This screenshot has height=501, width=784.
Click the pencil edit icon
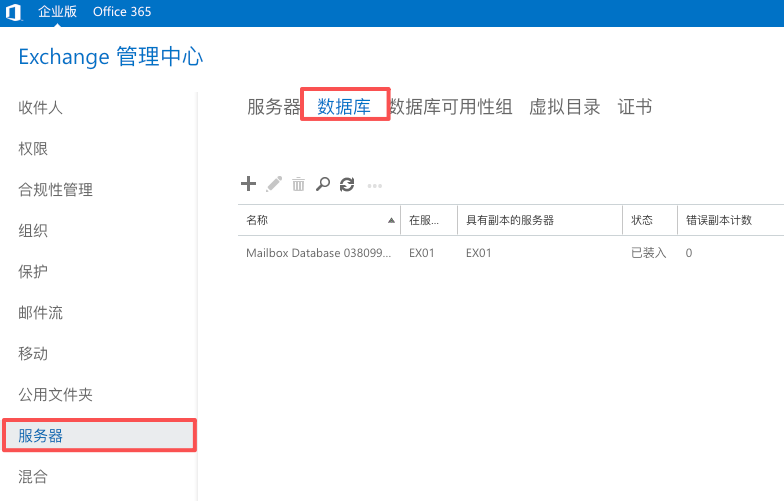tap(274, 184)
